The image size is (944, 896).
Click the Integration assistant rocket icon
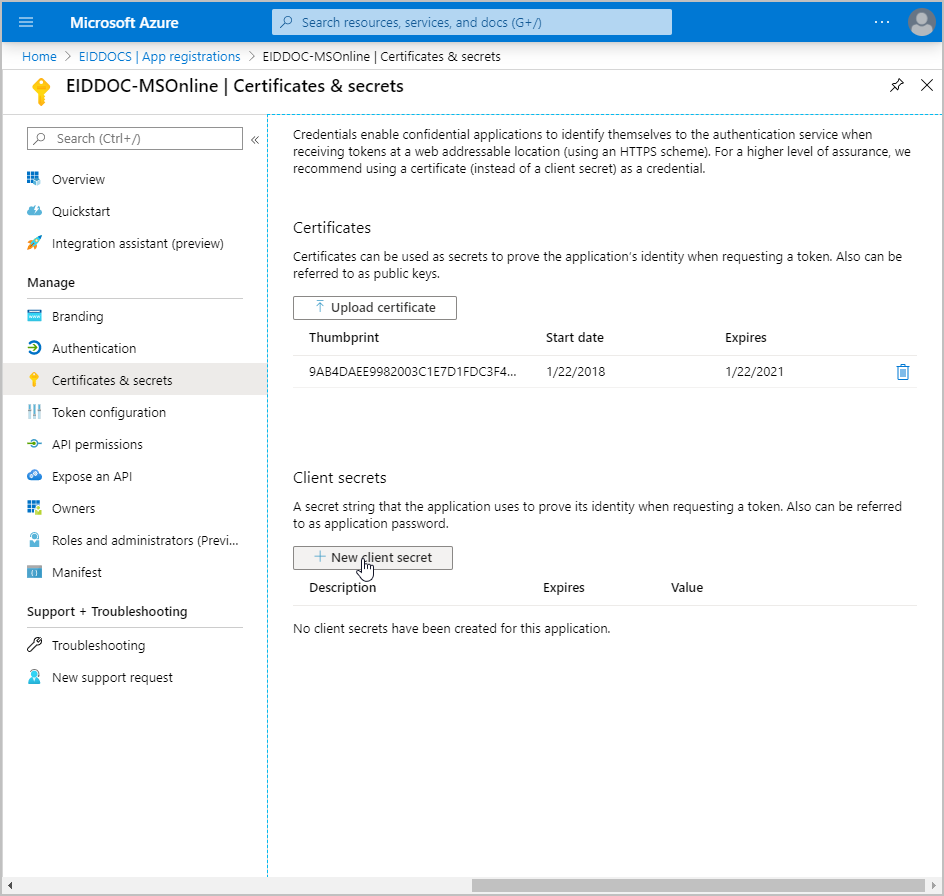[35, 244]
